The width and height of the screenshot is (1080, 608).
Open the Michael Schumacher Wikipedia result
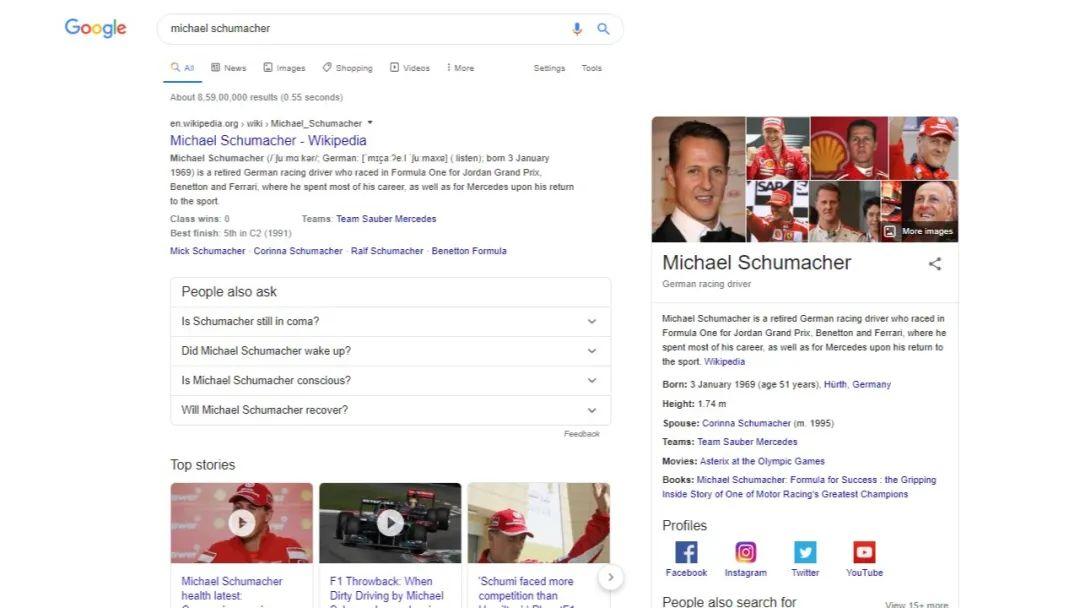point(268,140)
